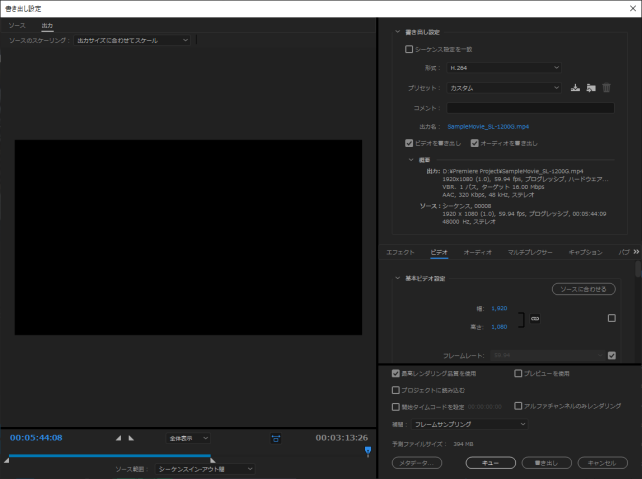Toggle the aspect ratio correction icon
The height and width of the screenshot is (479, 642).
[276, 438]
